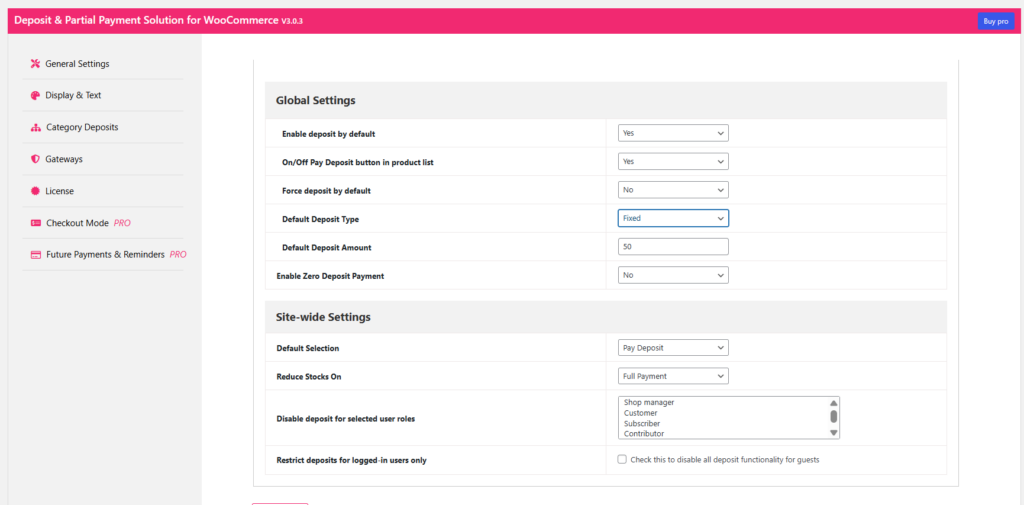
Task: Click the Enable Zero Deposit Payment label
Action: tap(330, 276)
